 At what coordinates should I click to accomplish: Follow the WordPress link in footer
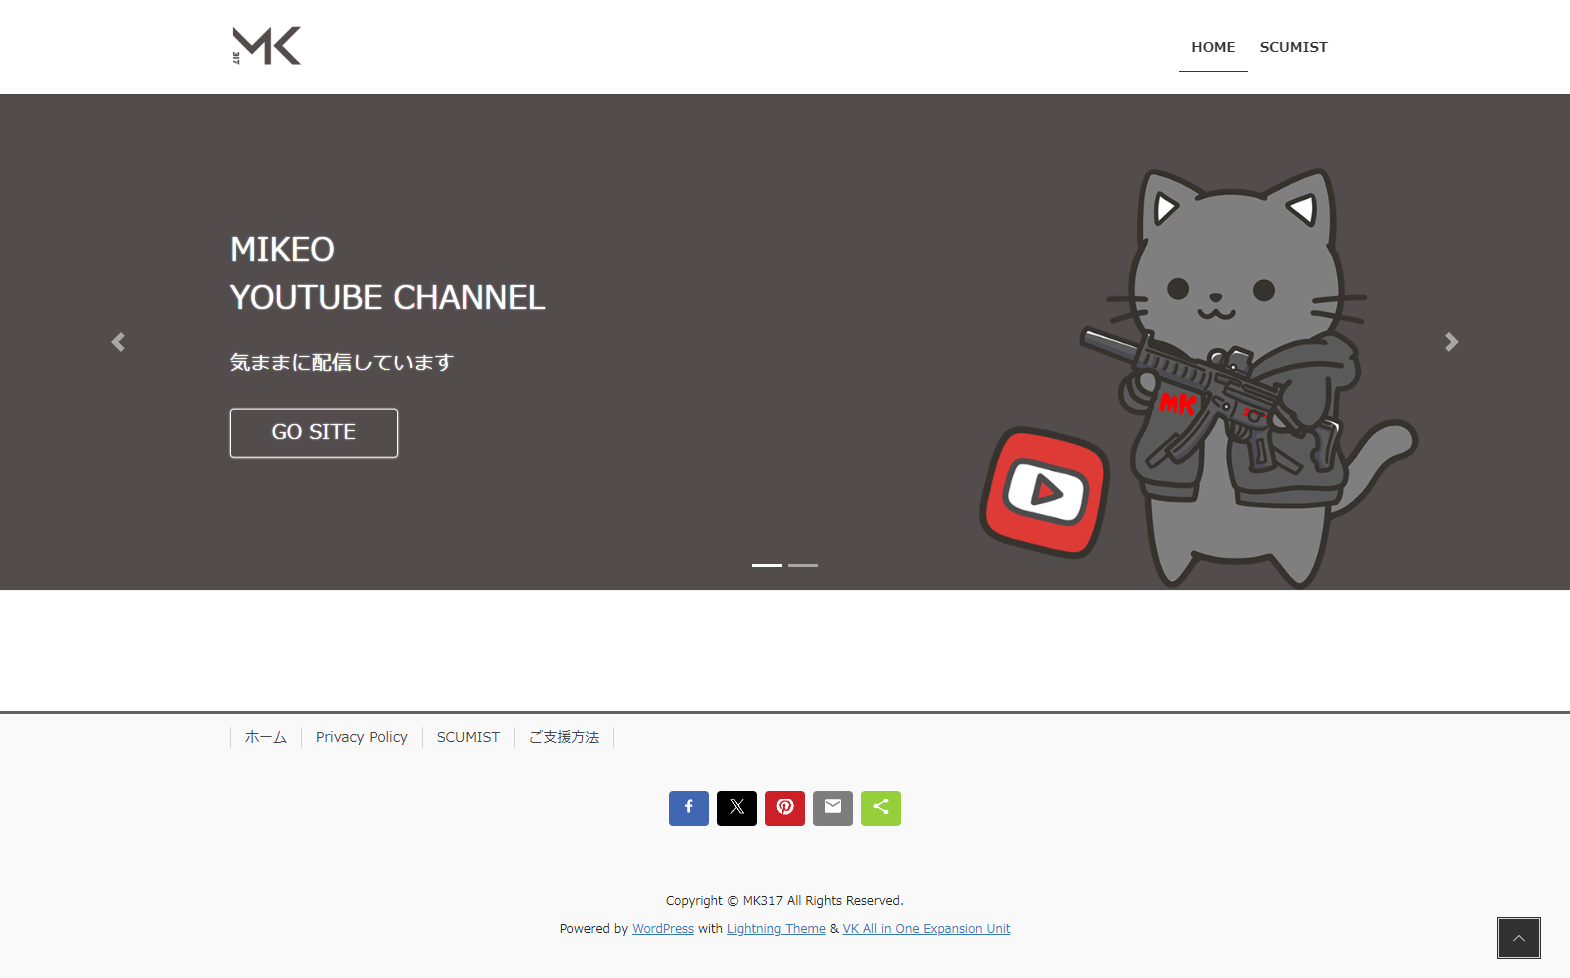click(662, 929)
